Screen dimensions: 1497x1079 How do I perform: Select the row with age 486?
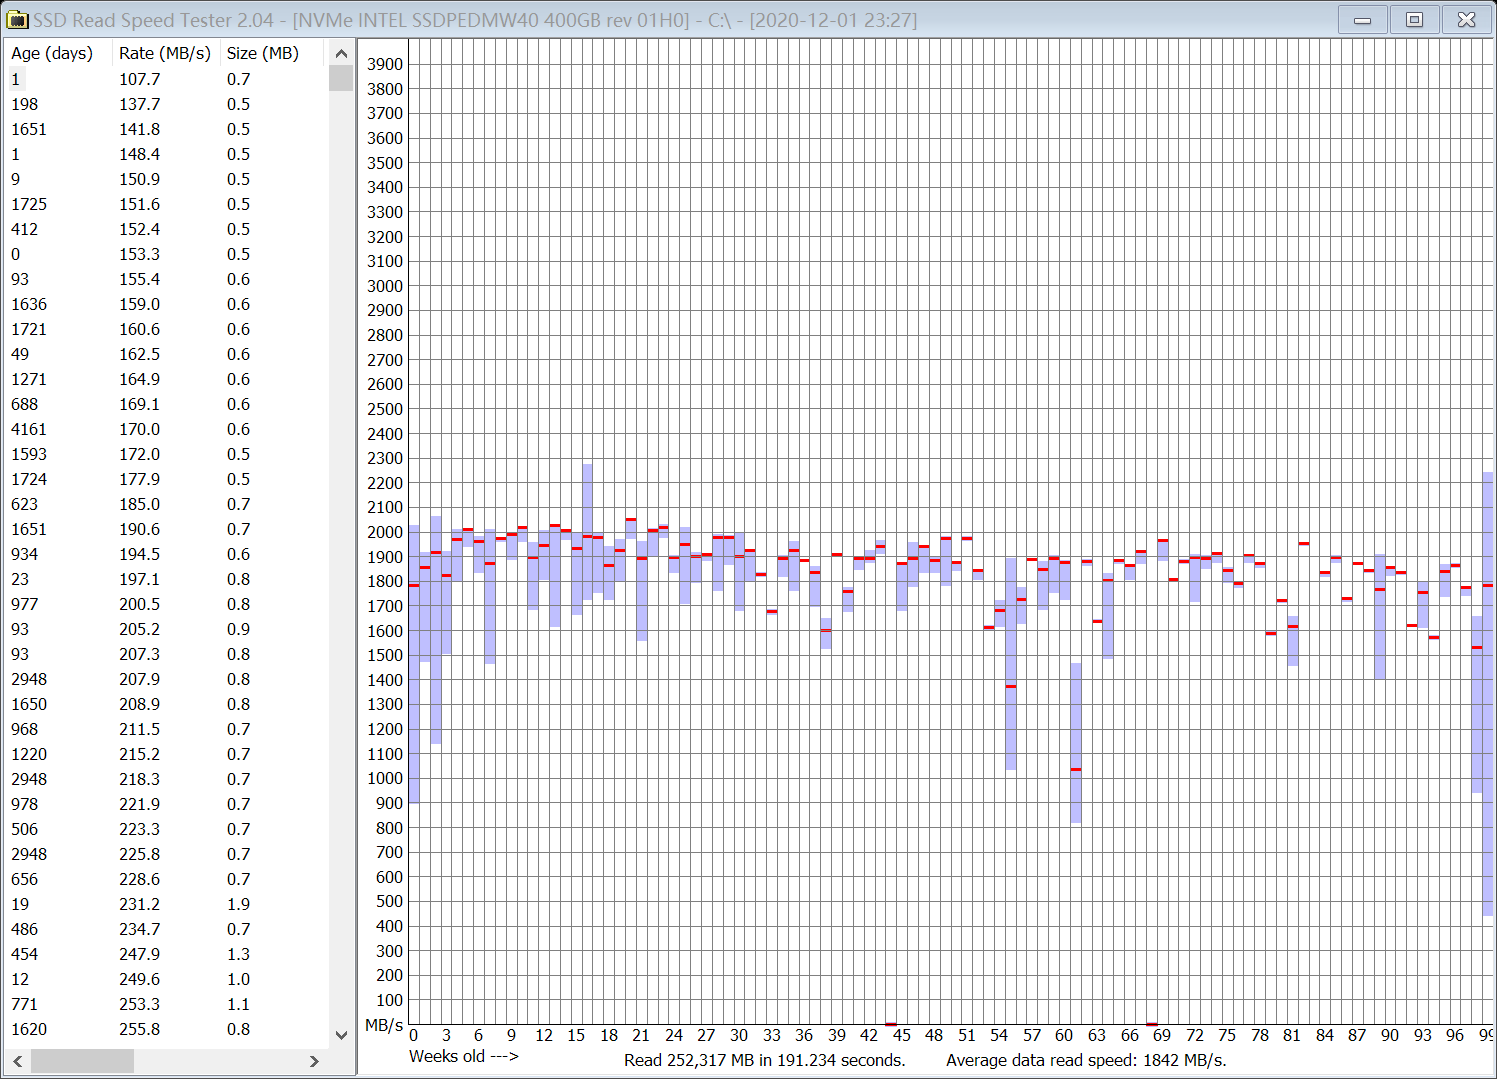pyautogui.click(x=167, y=929)
